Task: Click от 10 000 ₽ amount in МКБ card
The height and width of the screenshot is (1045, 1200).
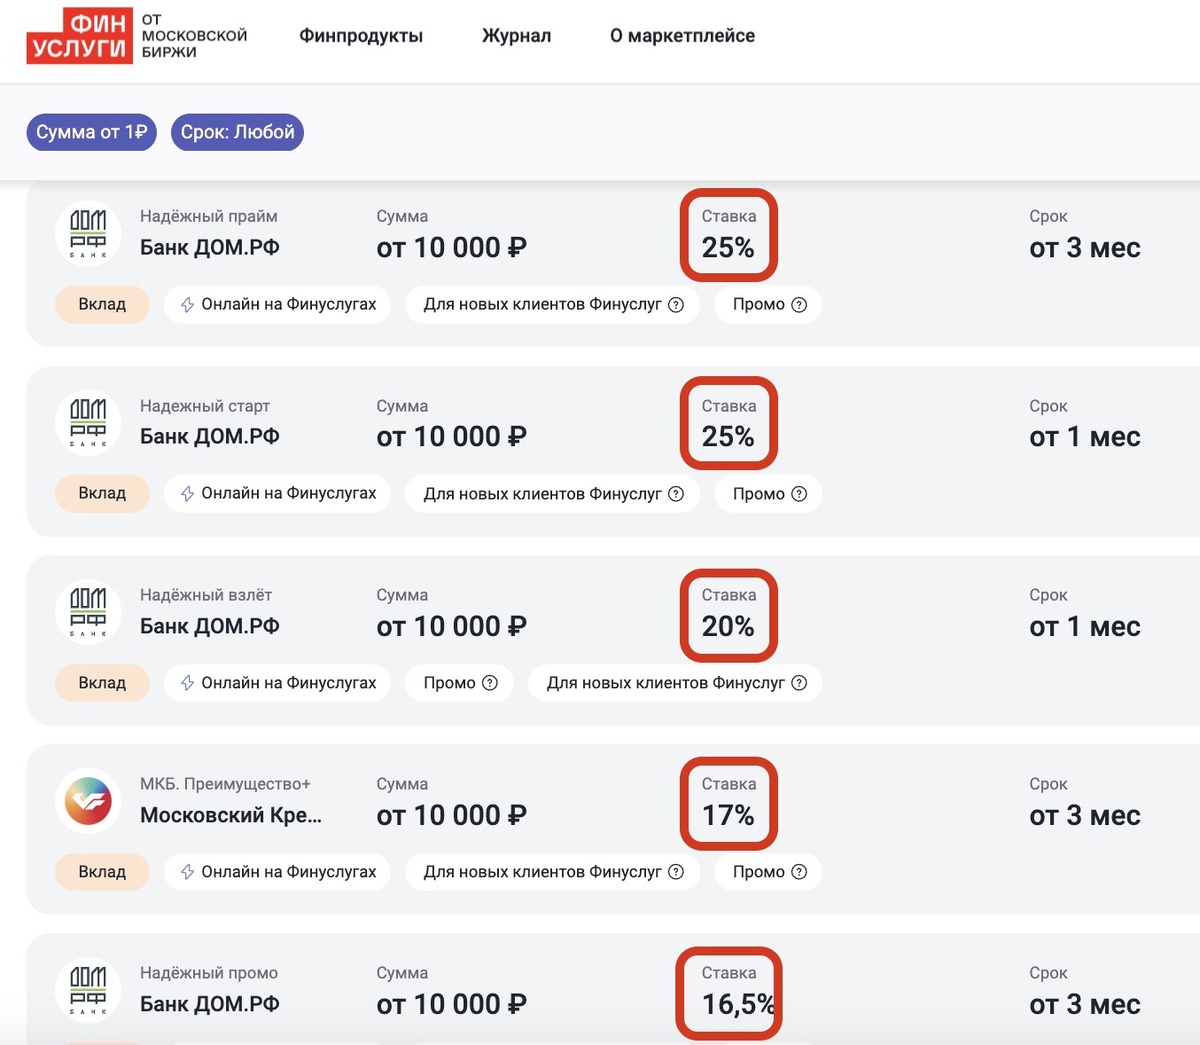Action: pyautogui.click(x=451, y=816)
